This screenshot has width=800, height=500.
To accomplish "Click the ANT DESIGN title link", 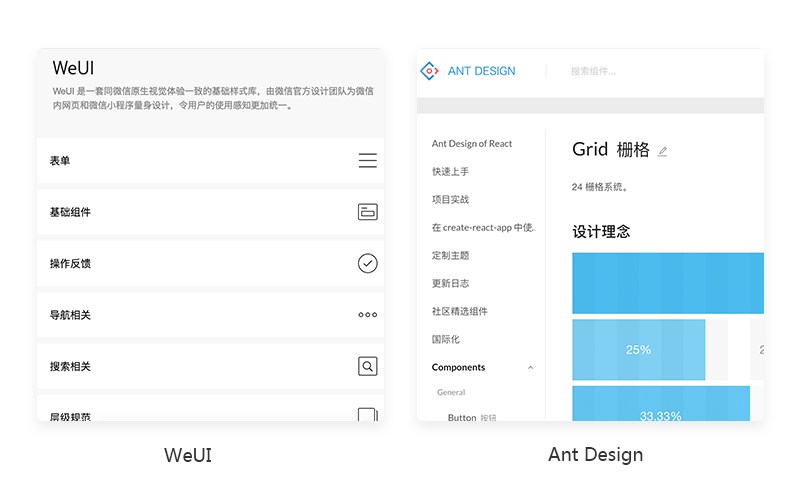I will (482, 71).
